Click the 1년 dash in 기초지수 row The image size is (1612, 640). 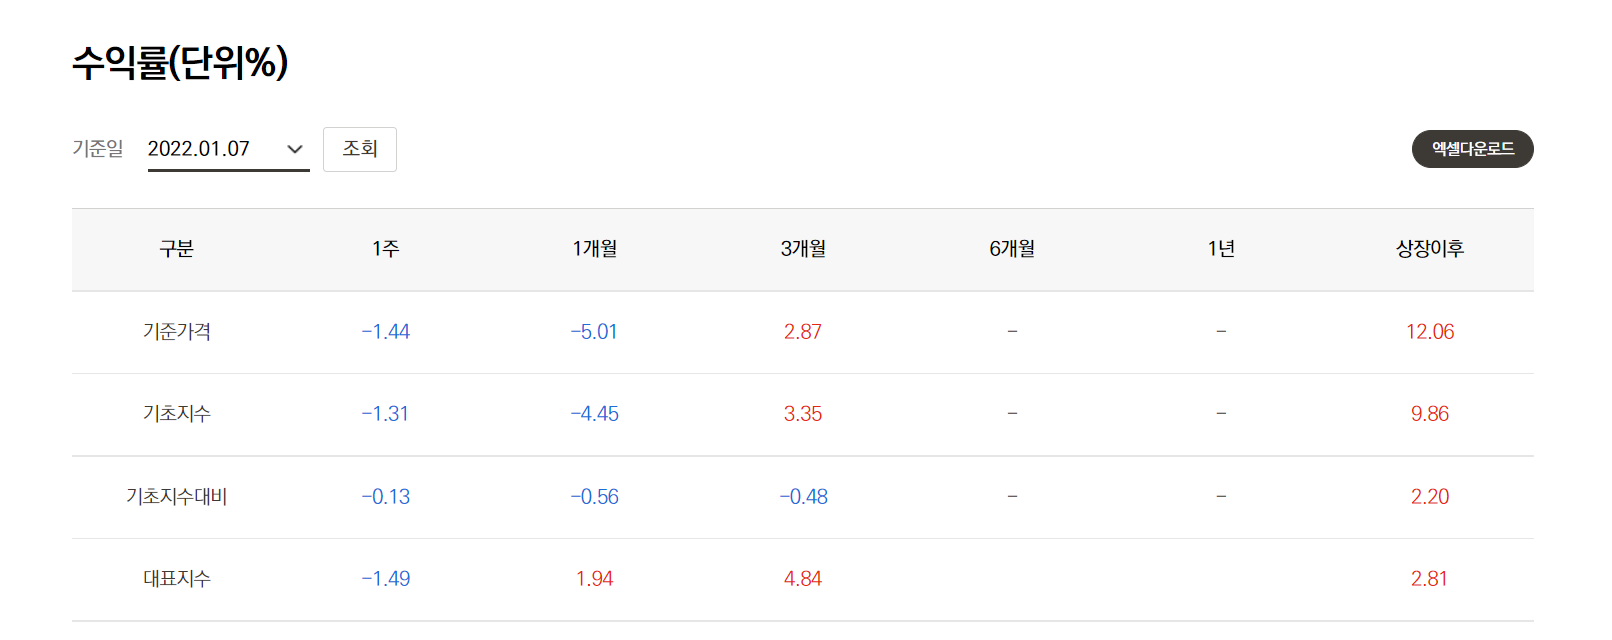pyautogui.click(x=1221, y=413)
